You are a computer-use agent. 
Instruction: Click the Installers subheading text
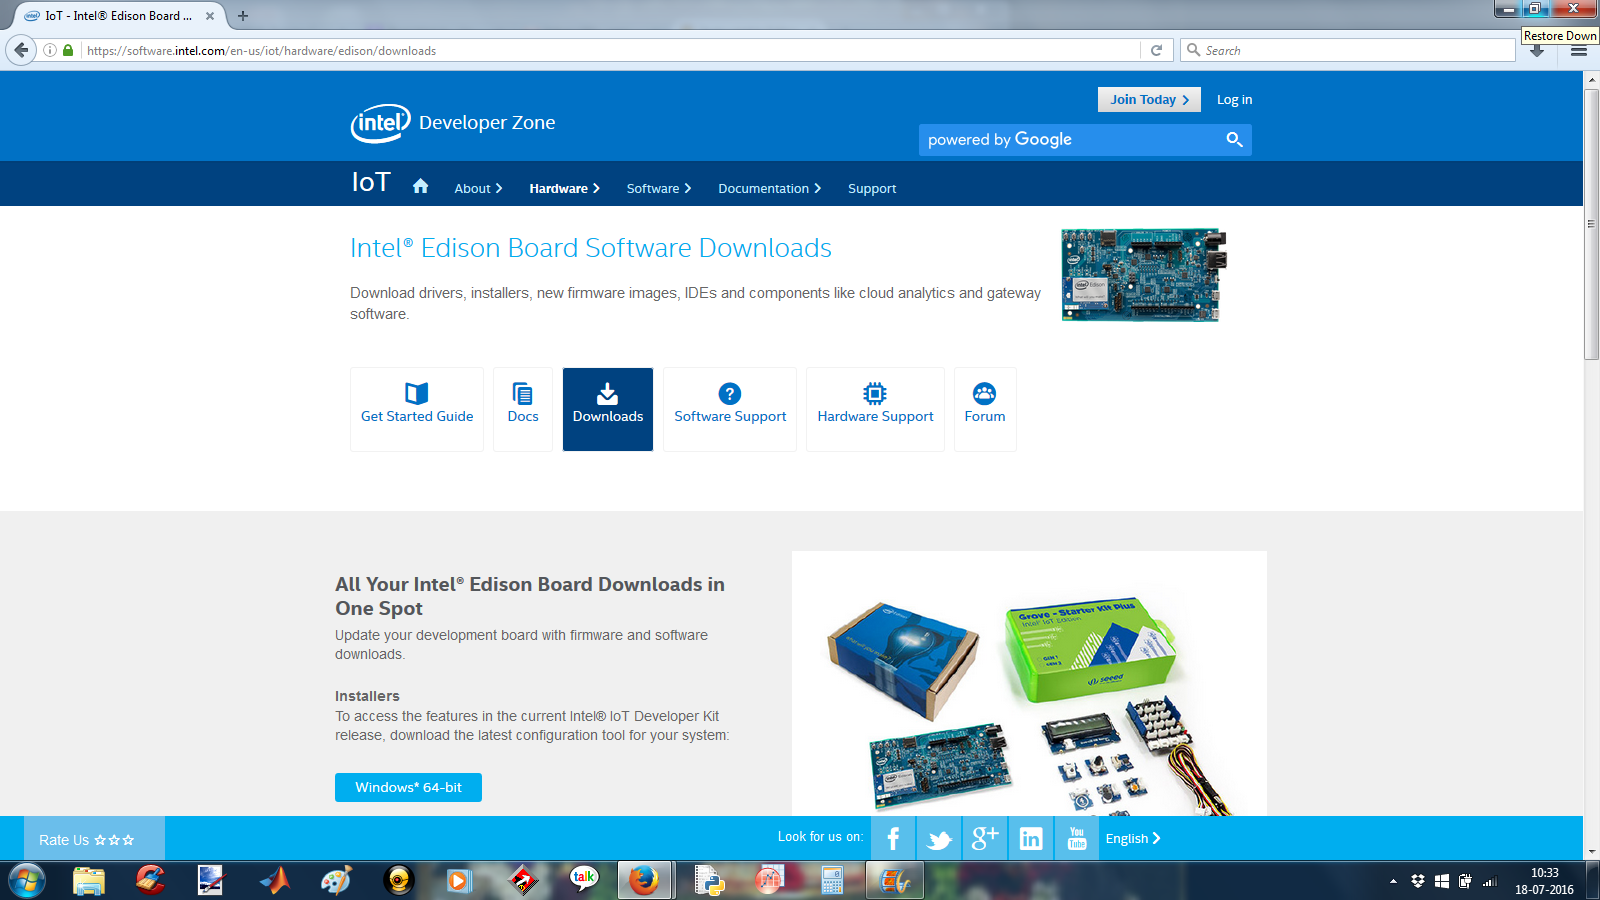[367, 696]
